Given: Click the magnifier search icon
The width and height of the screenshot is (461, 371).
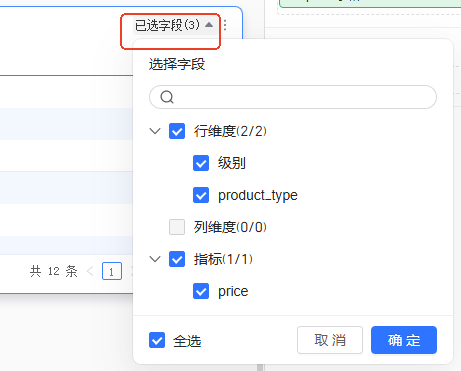Looking at the screenshot, I should point(167,97).
